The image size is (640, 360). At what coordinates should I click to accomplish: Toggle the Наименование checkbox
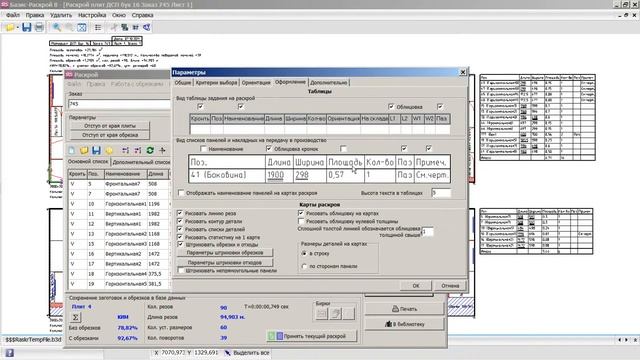pos(203,149)
